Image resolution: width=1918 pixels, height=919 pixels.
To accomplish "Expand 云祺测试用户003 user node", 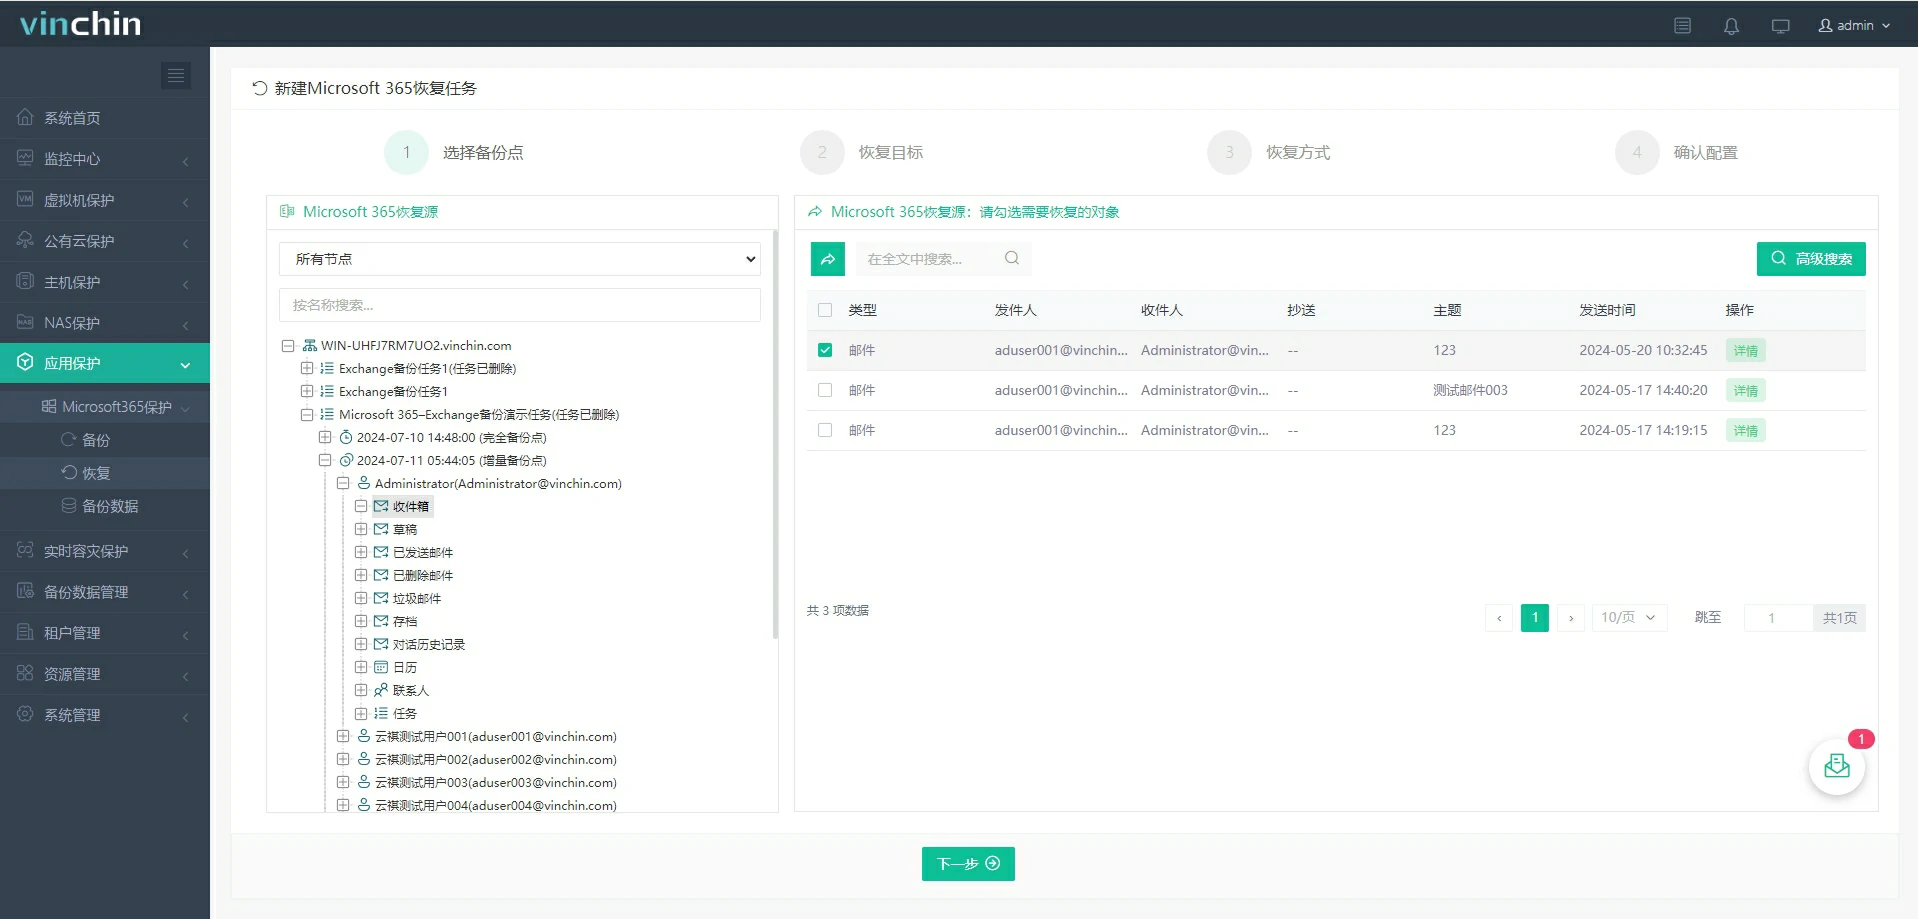I will pos(342,782).
